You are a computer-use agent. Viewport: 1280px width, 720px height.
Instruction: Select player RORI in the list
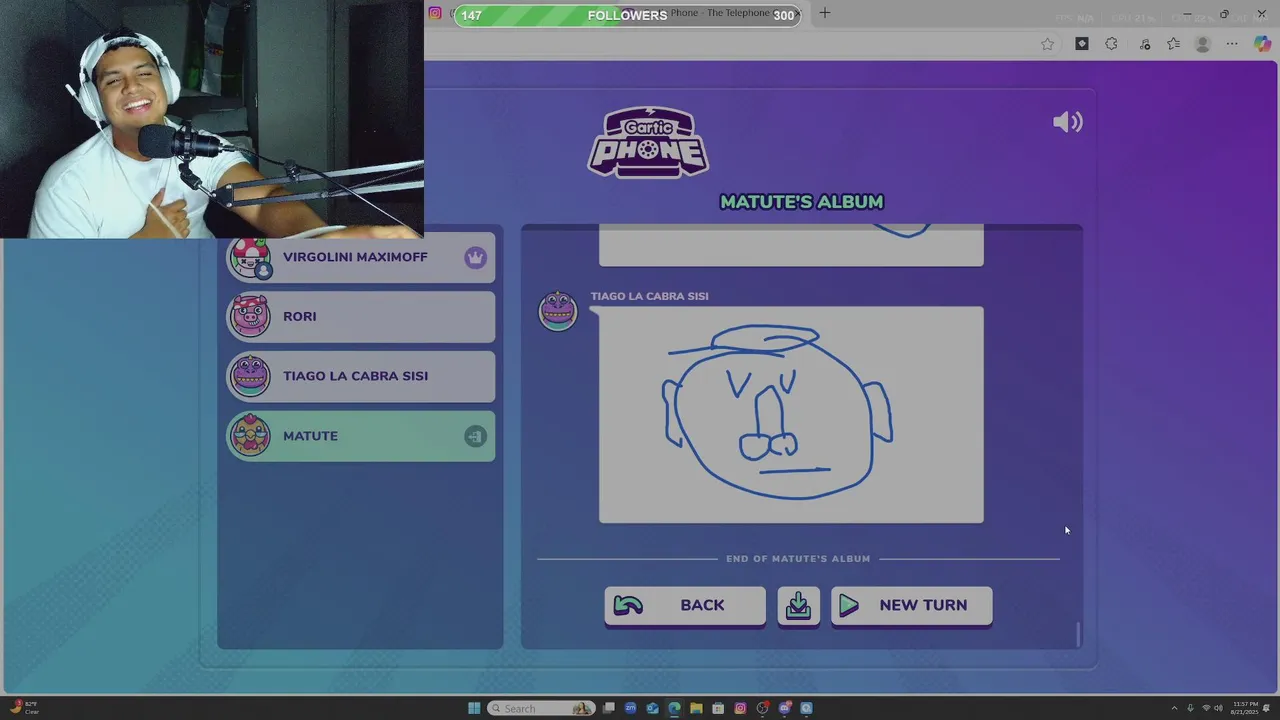(x=361, y=317)
